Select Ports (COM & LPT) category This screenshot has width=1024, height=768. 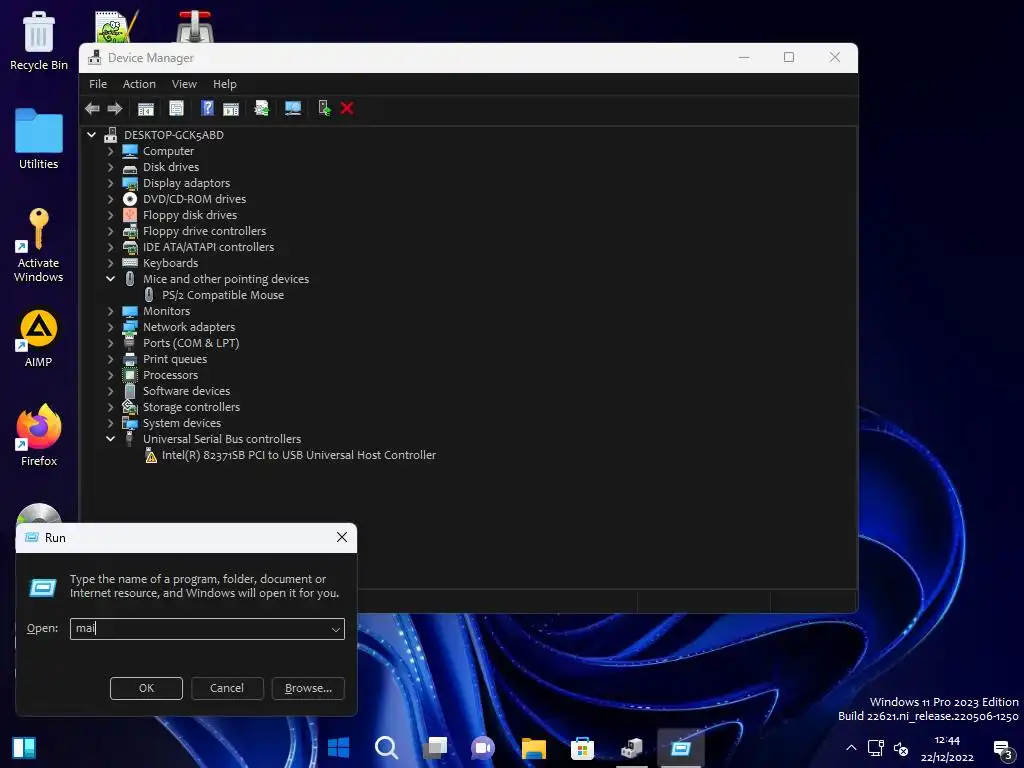(x=191, y=343)
